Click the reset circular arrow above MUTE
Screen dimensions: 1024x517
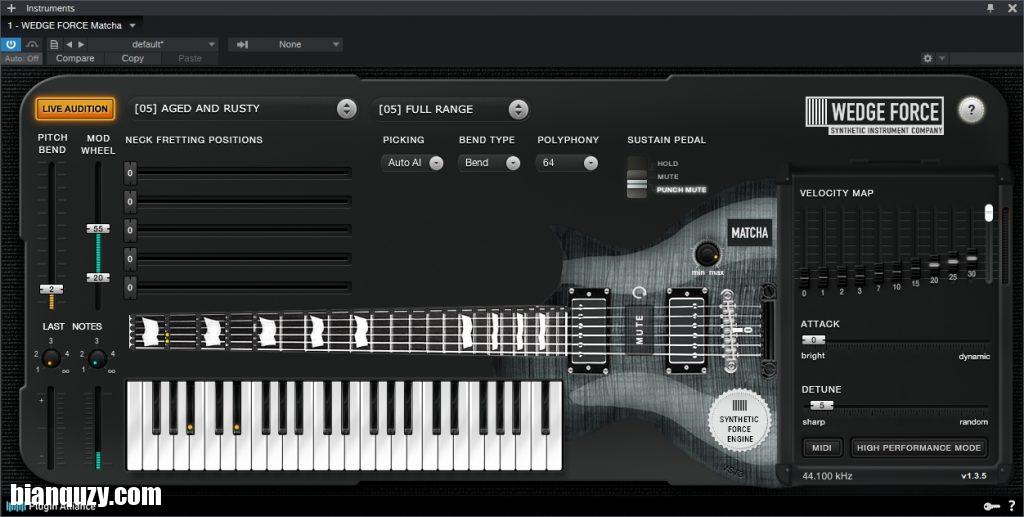[x=639, y=292]
